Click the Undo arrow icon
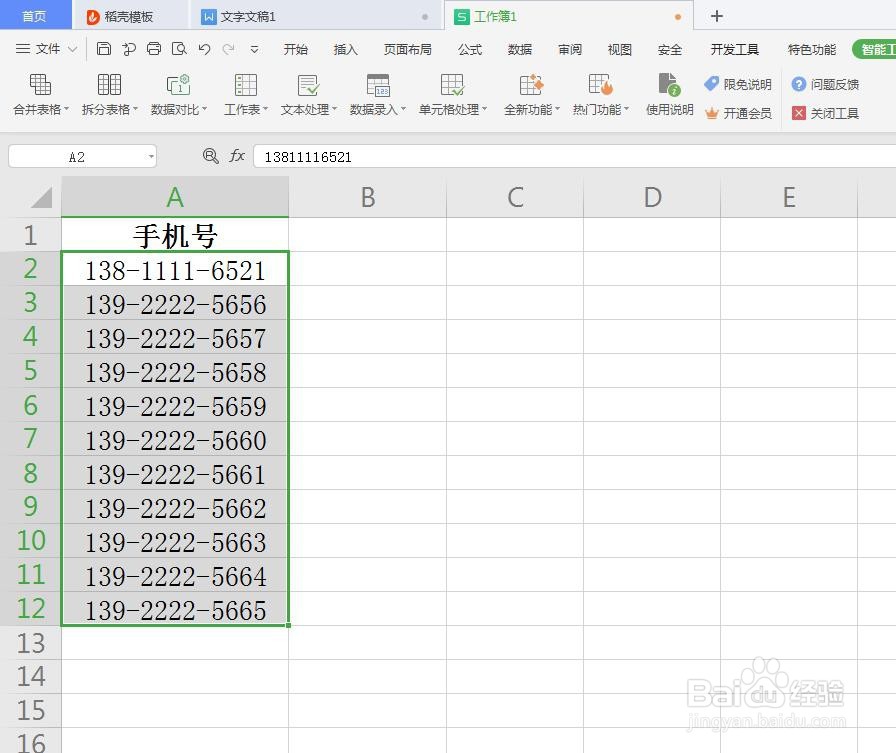896x753 pixels. 205,49
